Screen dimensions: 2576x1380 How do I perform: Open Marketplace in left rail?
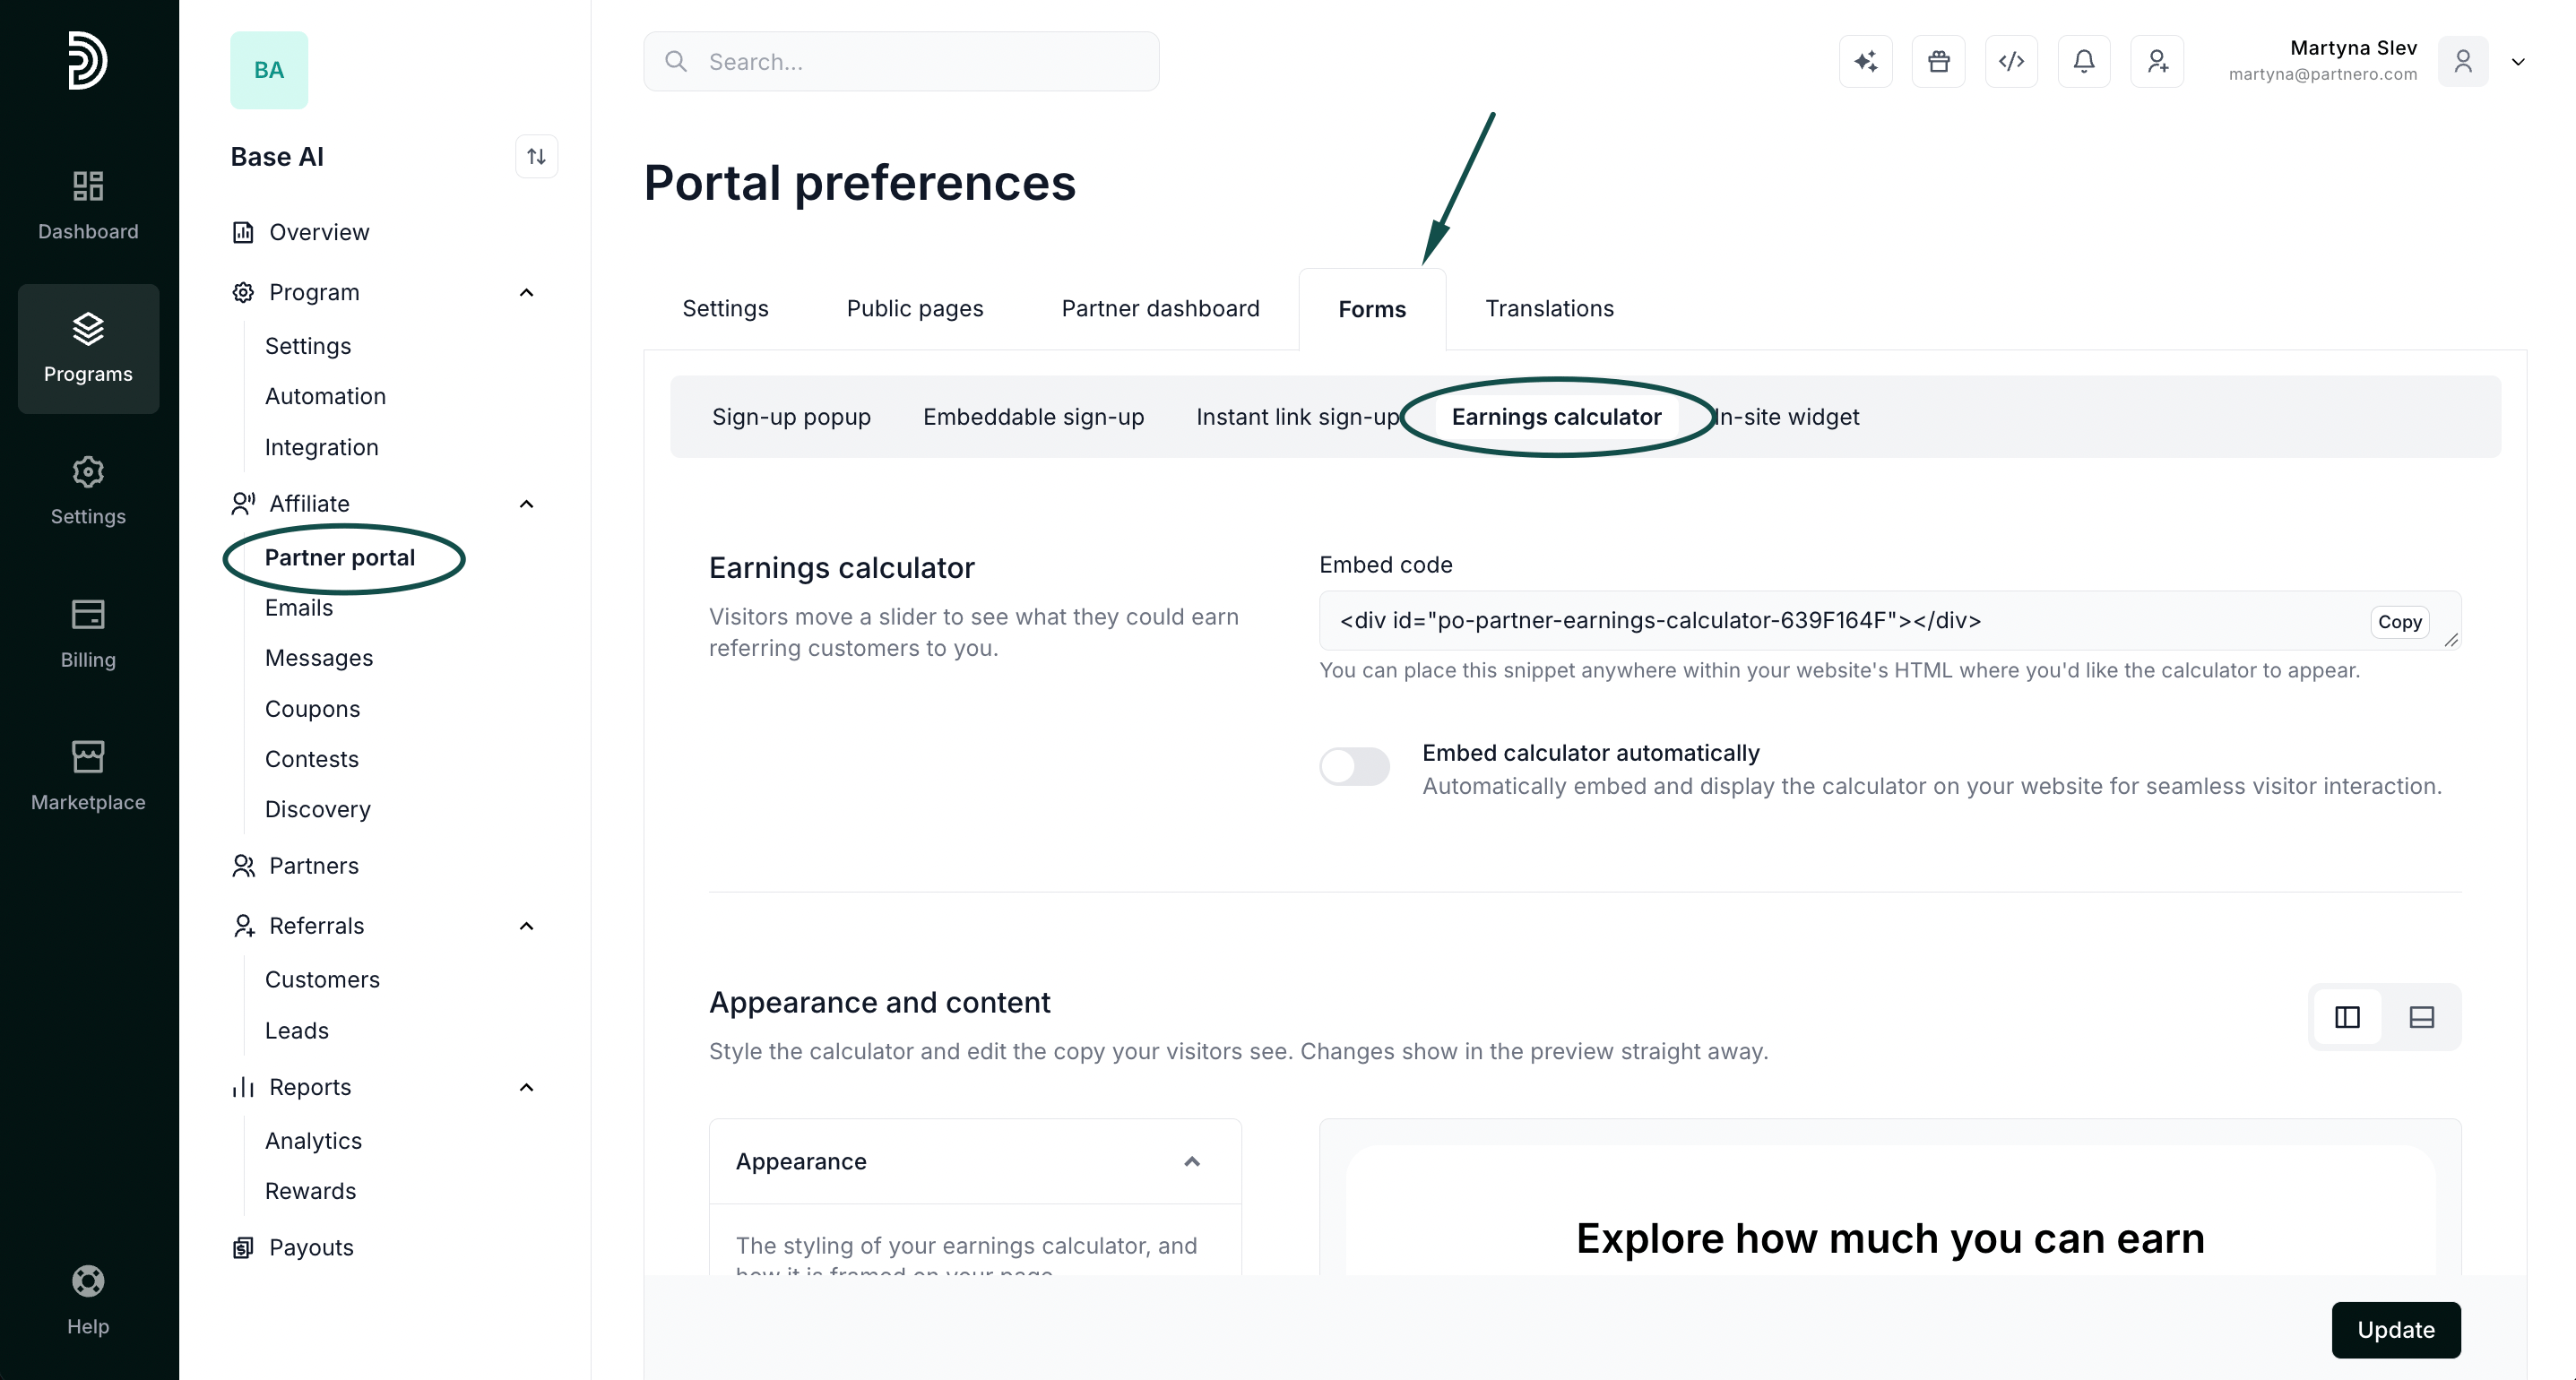point(88,775)
